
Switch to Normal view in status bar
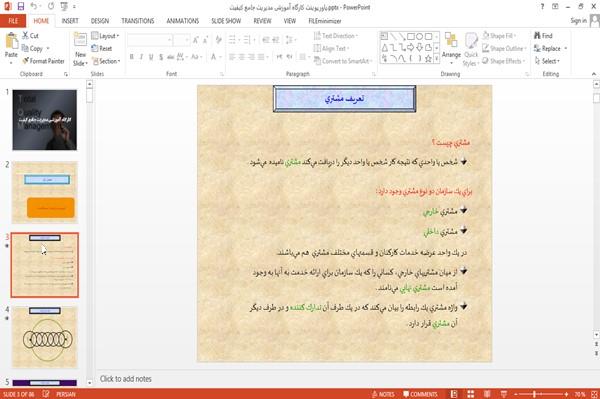pos(454,394)
